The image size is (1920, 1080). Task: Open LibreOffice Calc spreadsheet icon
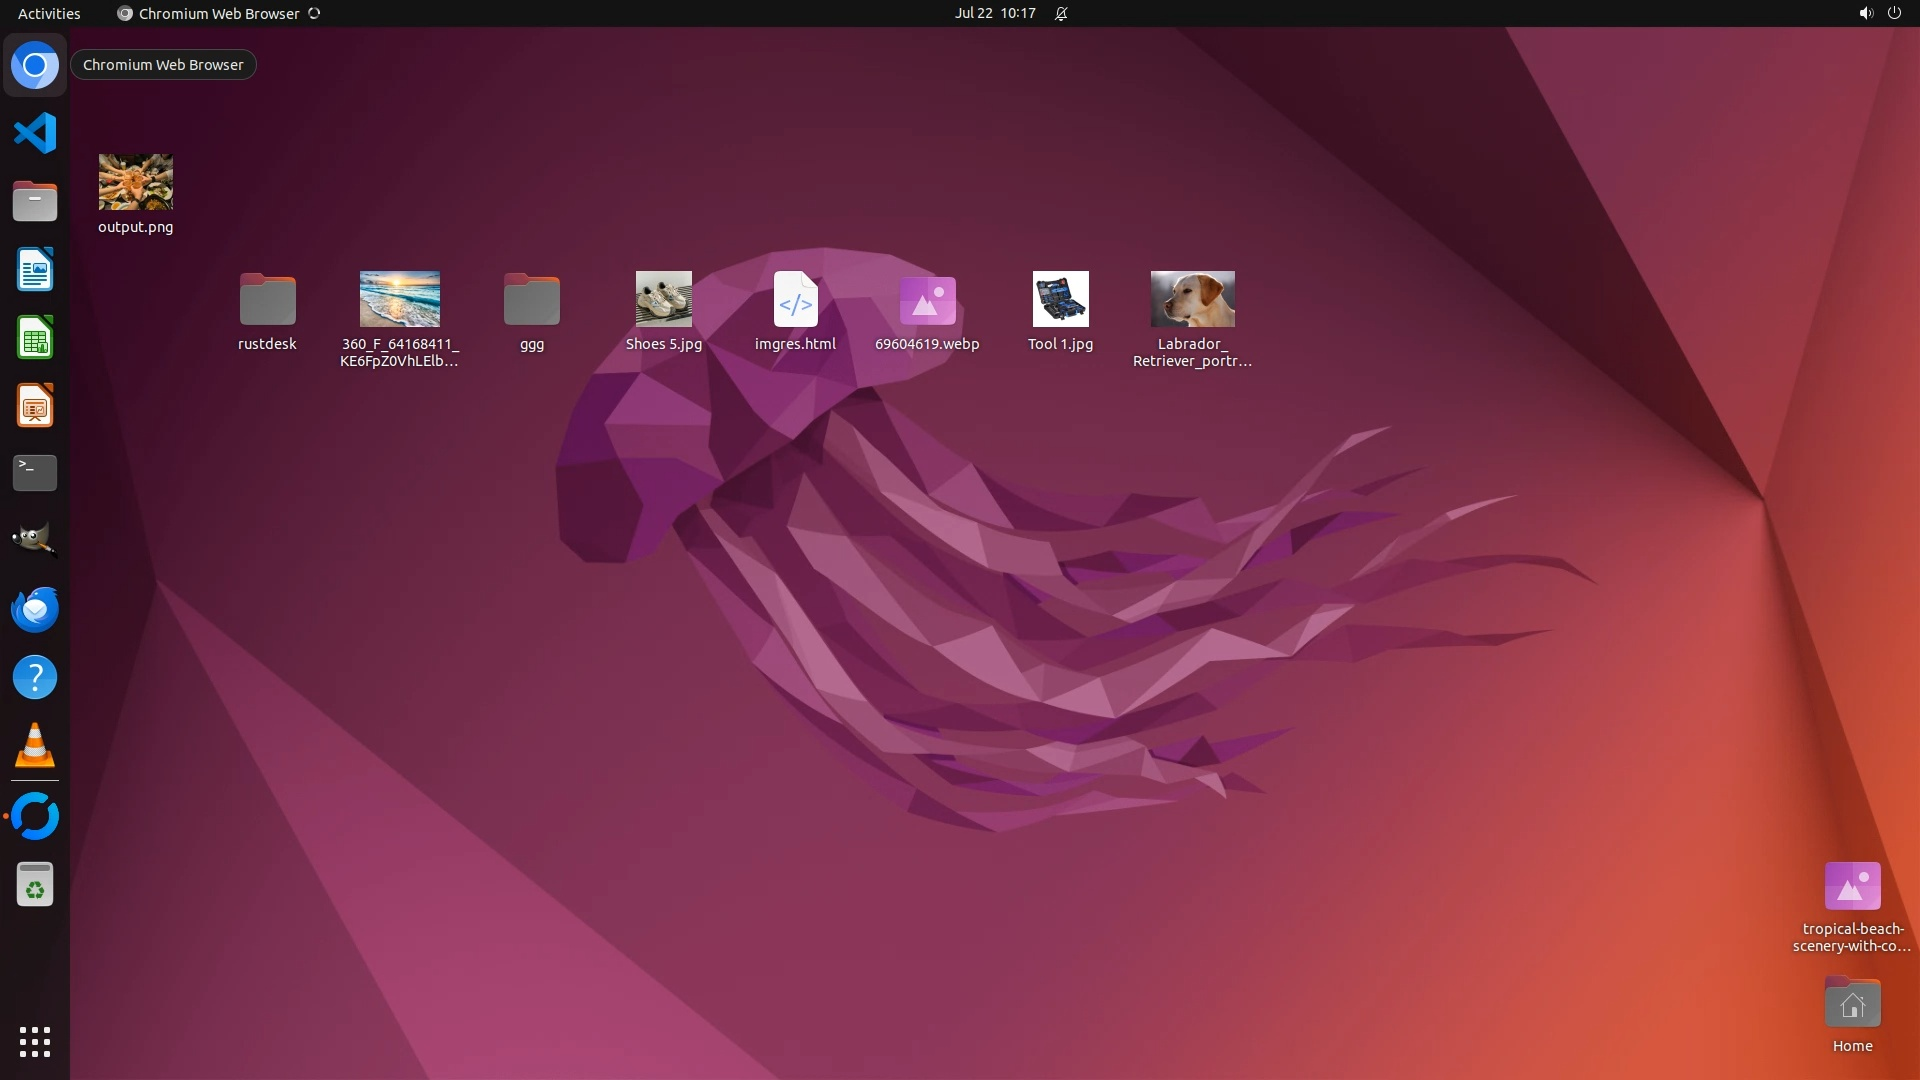[x=35, y=338]
